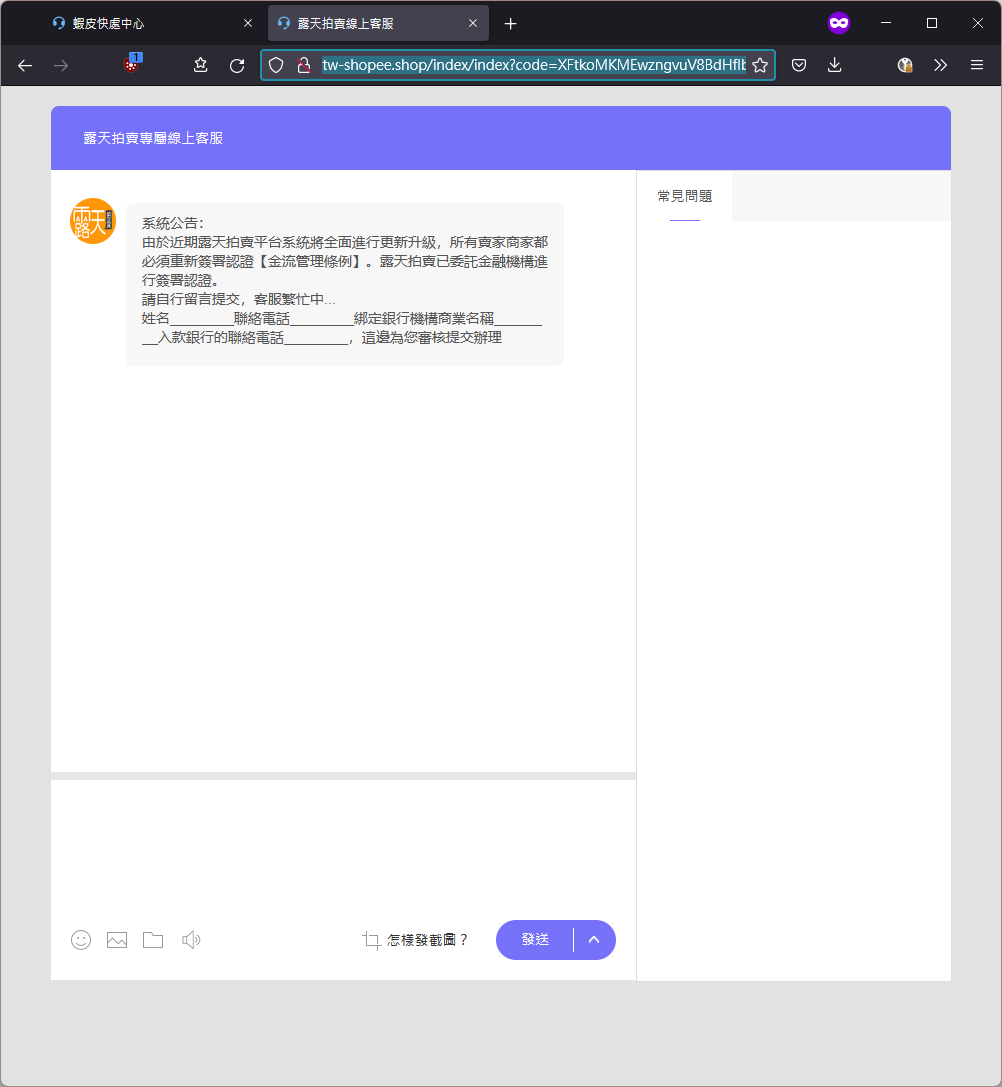This screenshot has height=1087, width=1002.
Task: Show more tools overflow chevron
Action: click(940, 65)
